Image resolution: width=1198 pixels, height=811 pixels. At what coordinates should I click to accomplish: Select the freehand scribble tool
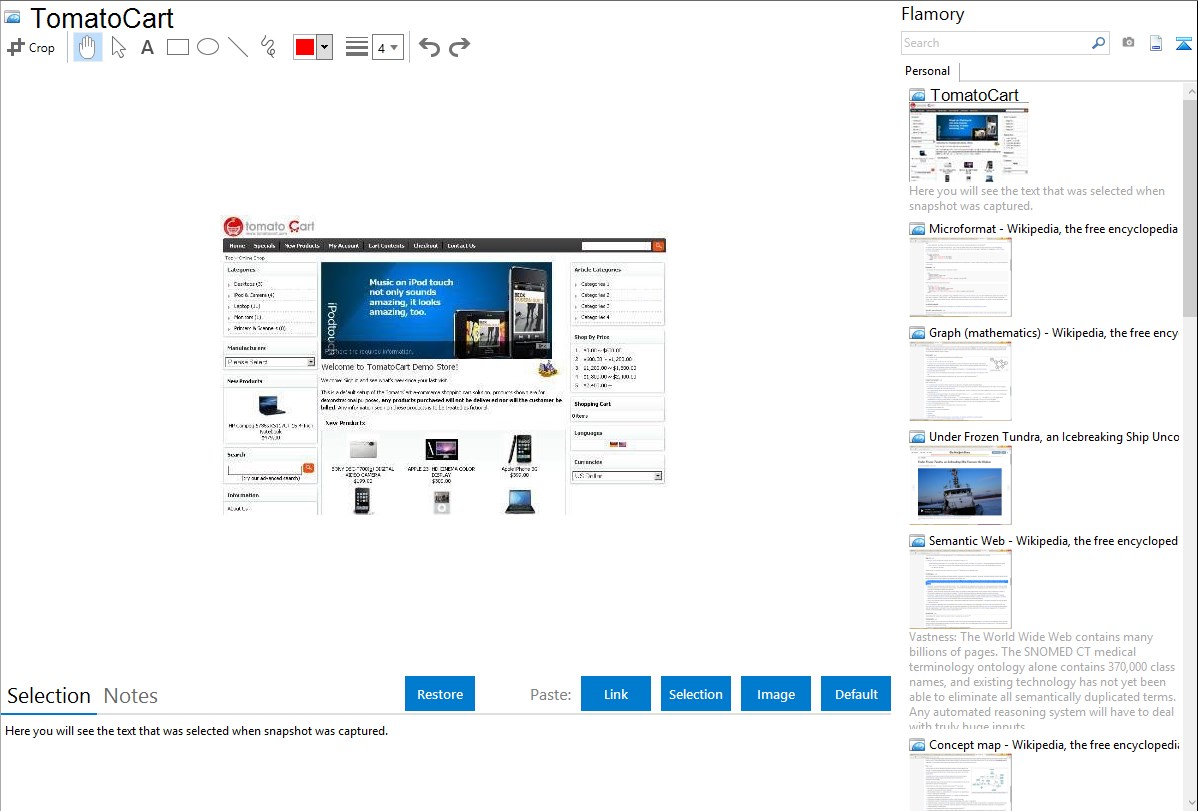click(x=268, y=47)
